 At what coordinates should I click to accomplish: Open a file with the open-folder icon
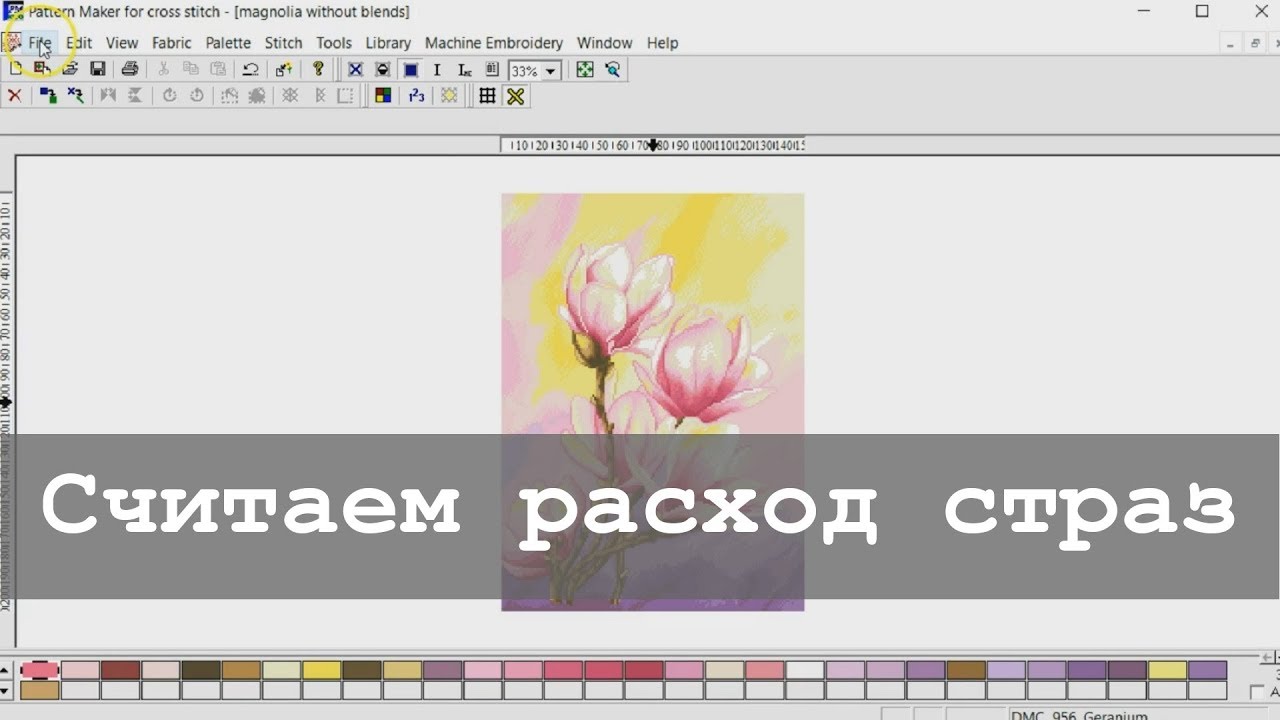point(70,69)
